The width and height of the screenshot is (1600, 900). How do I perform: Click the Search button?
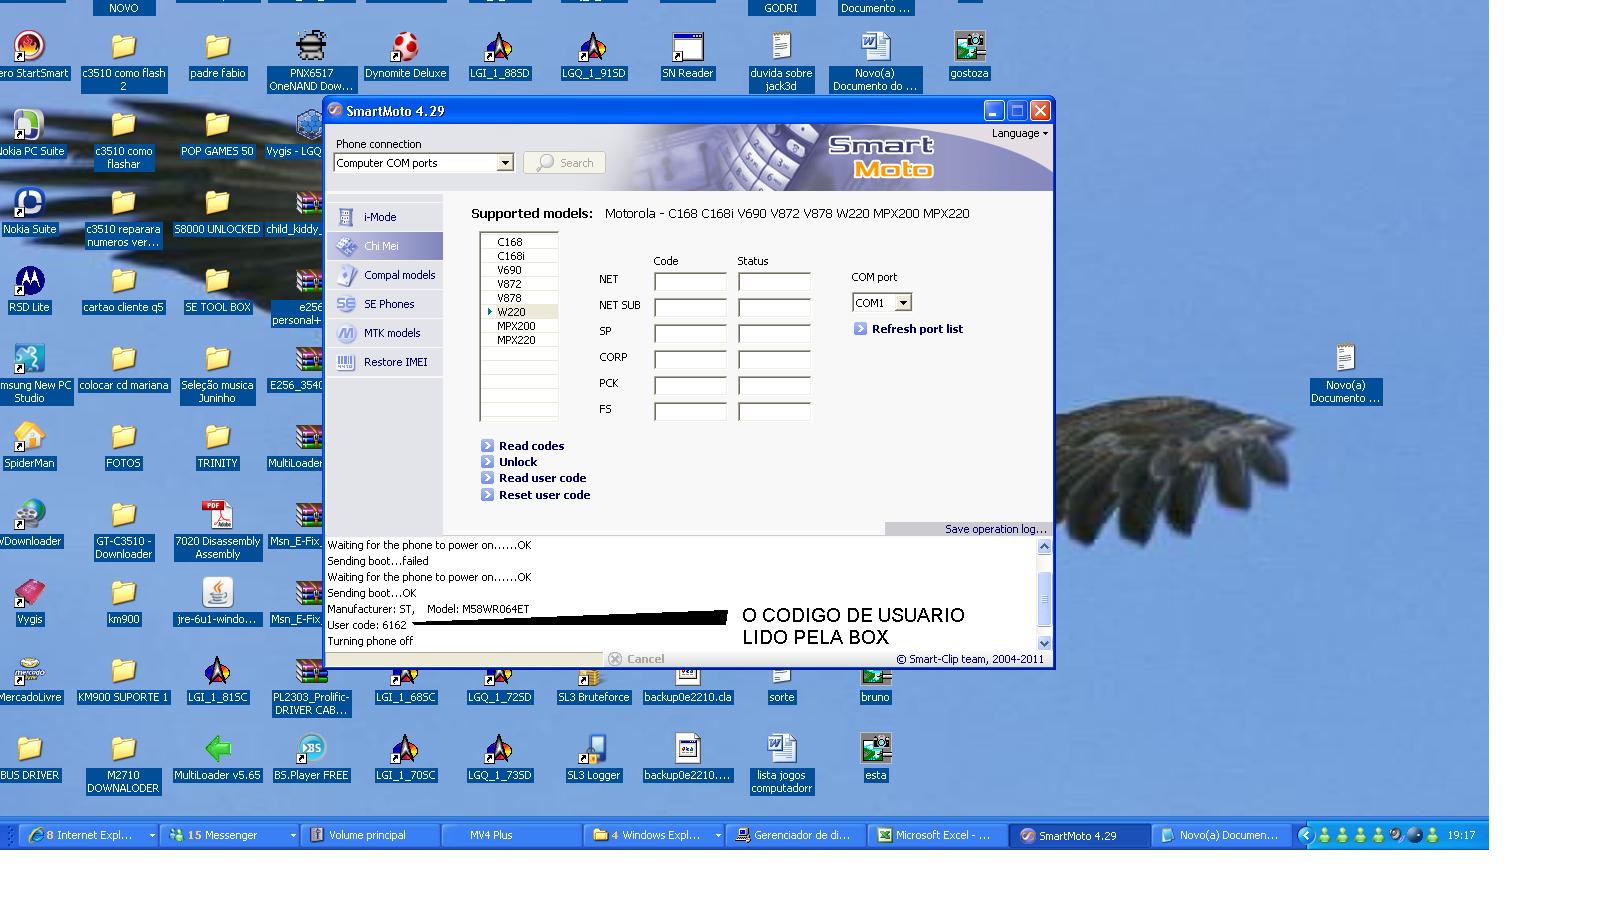[564, 163]
